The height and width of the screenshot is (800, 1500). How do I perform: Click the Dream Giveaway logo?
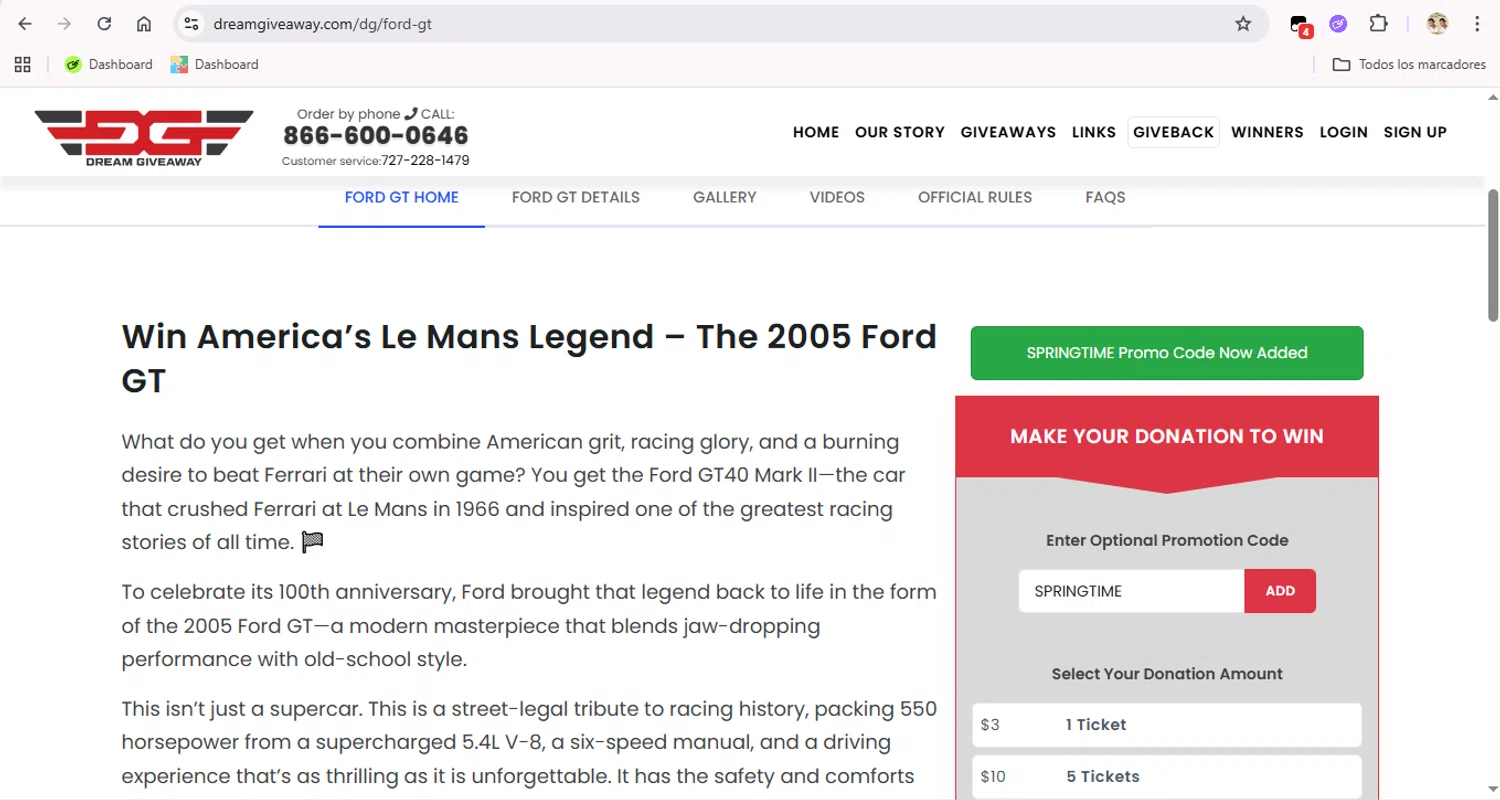(x=144, y=136)
